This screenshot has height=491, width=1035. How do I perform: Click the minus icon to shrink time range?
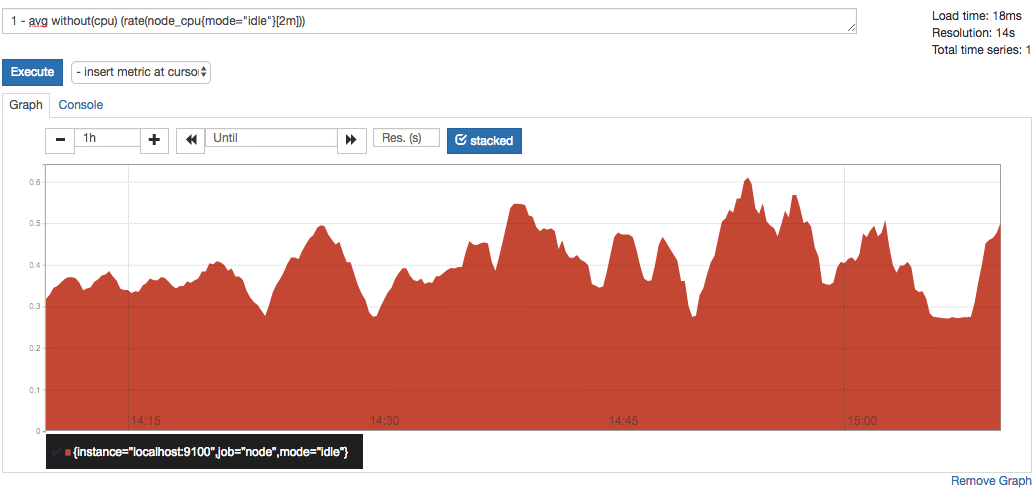(60, 141)
